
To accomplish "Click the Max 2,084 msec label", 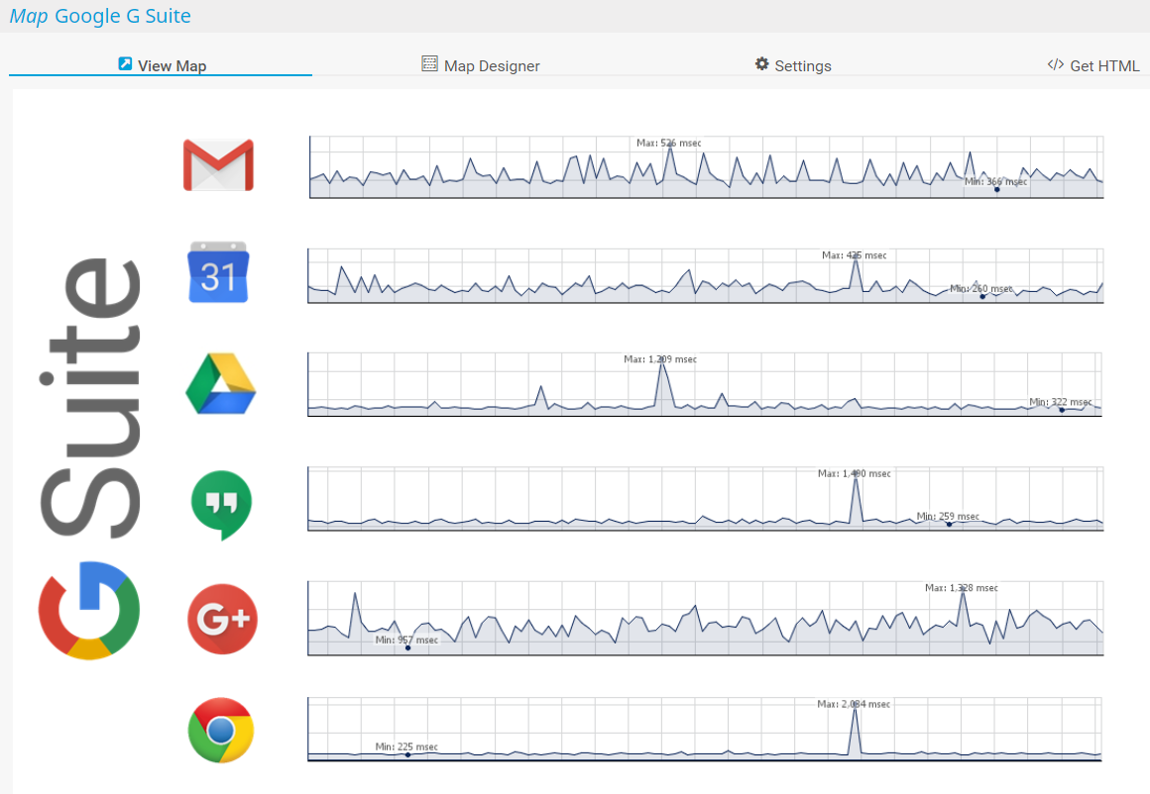I will (x=854, y=704).
